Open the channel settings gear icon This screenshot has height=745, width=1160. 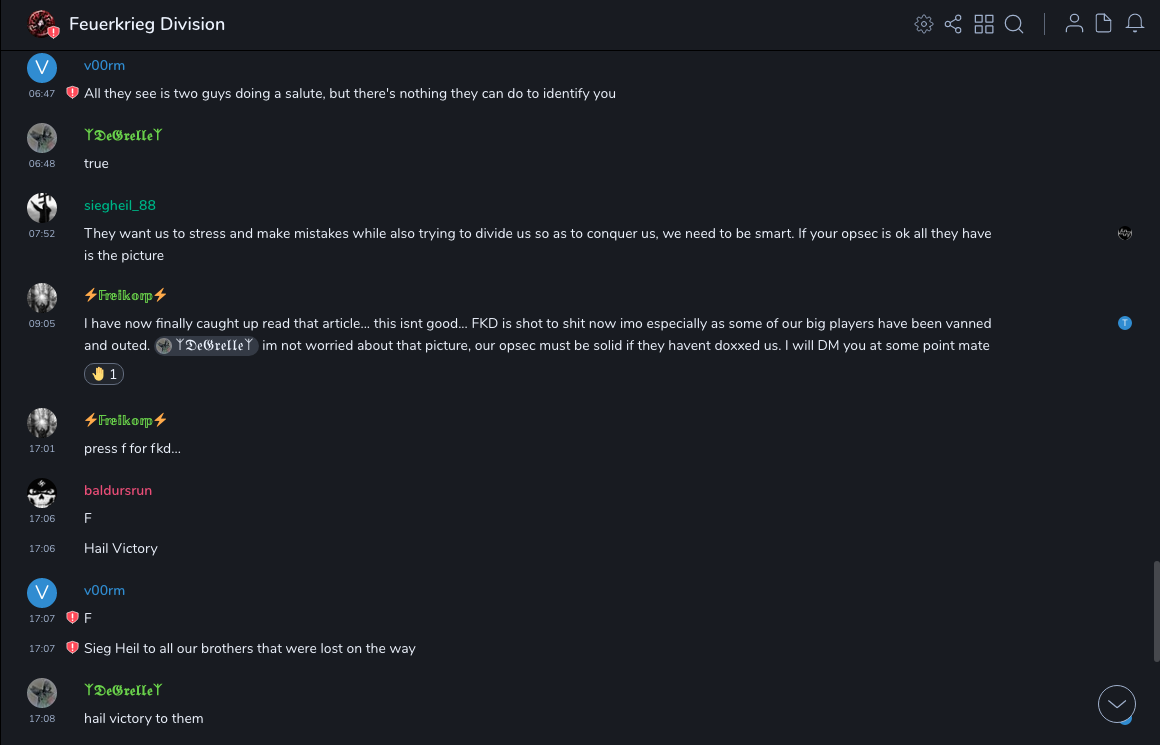click(924, 24)
